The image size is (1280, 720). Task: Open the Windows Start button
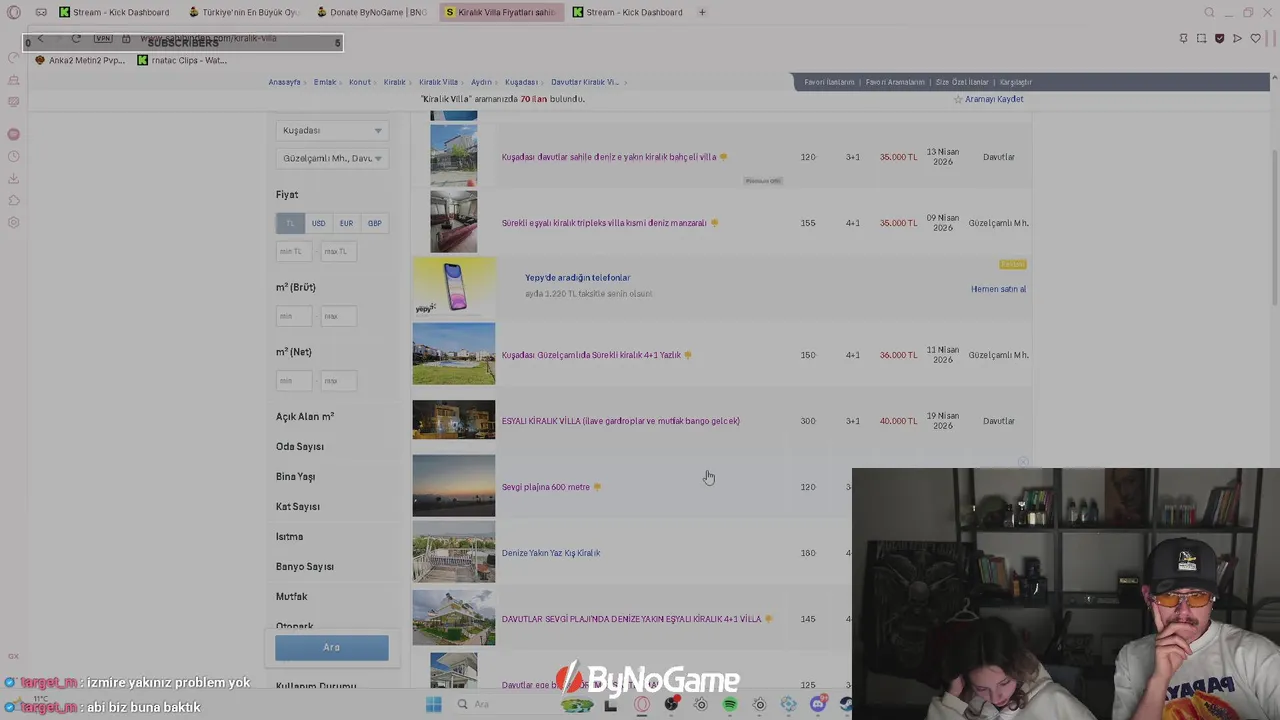(x=433, y=704)
